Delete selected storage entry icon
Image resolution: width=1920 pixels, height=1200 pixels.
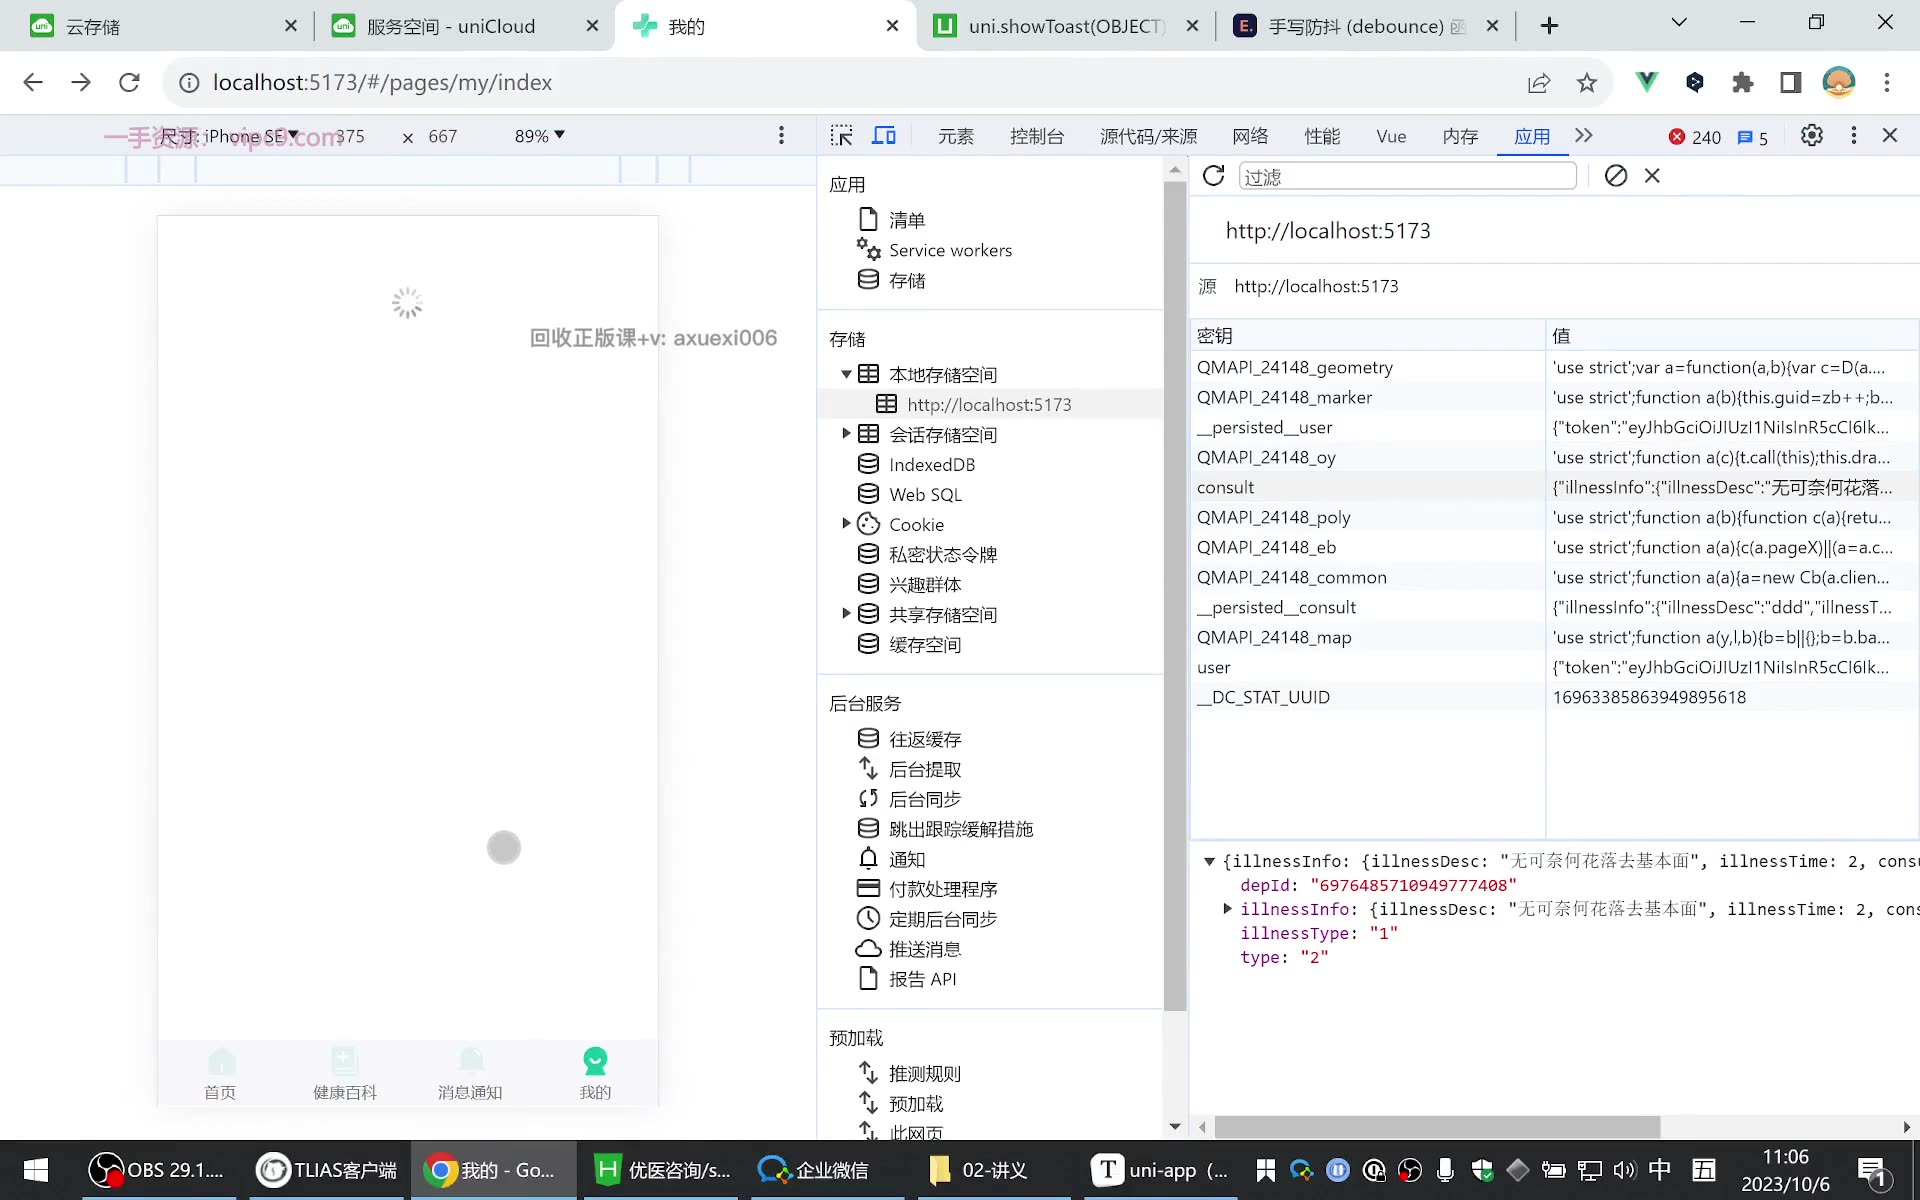[1652, 176]
